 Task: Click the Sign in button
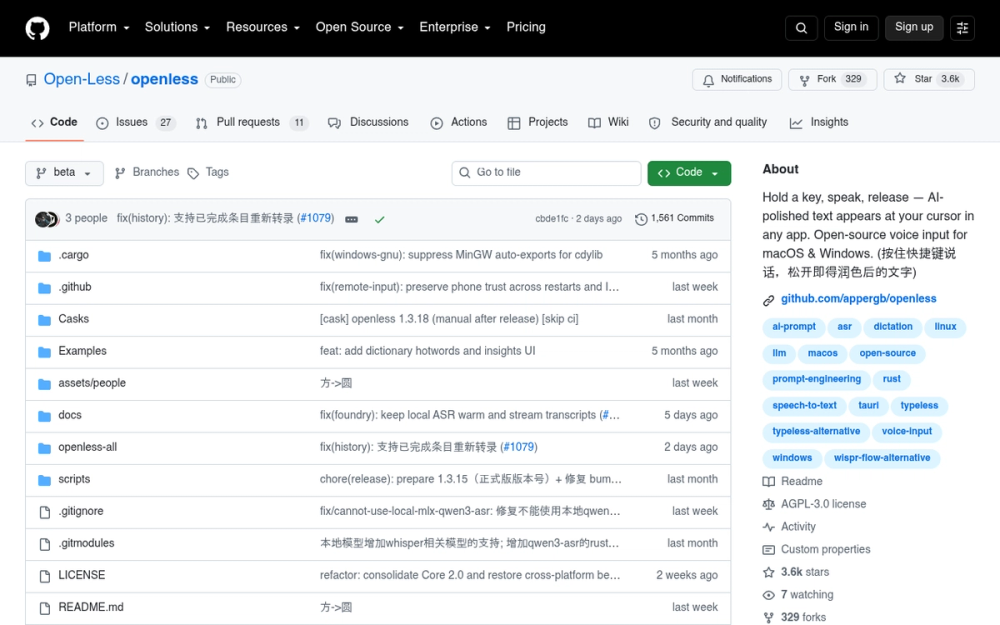(x=851, y=27)
